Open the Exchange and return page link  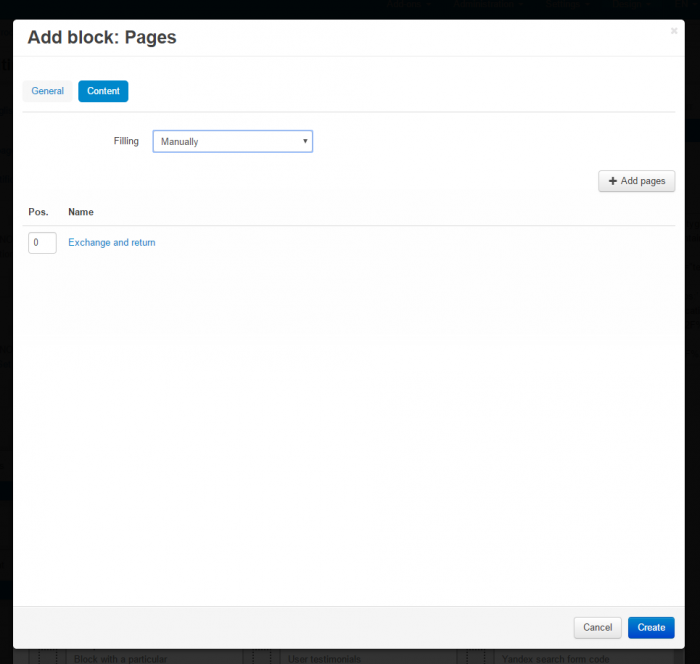[x=112, y=242]
